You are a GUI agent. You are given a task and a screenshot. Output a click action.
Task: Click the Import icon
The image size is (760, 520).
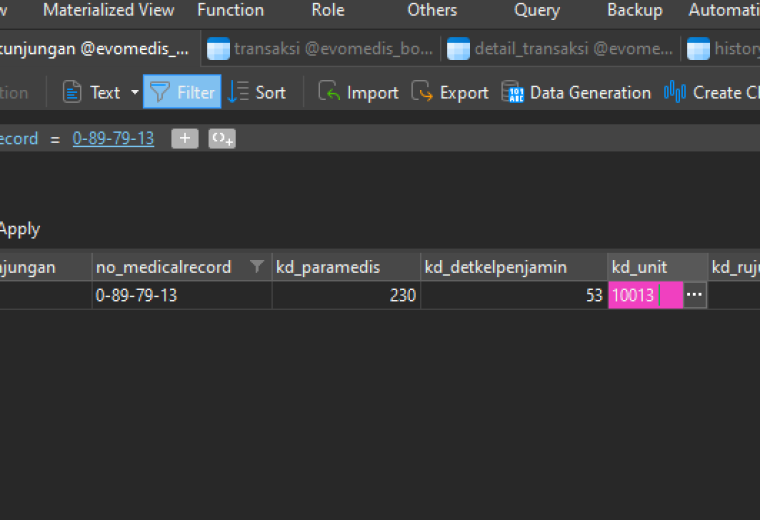click(x=329, y=91)
